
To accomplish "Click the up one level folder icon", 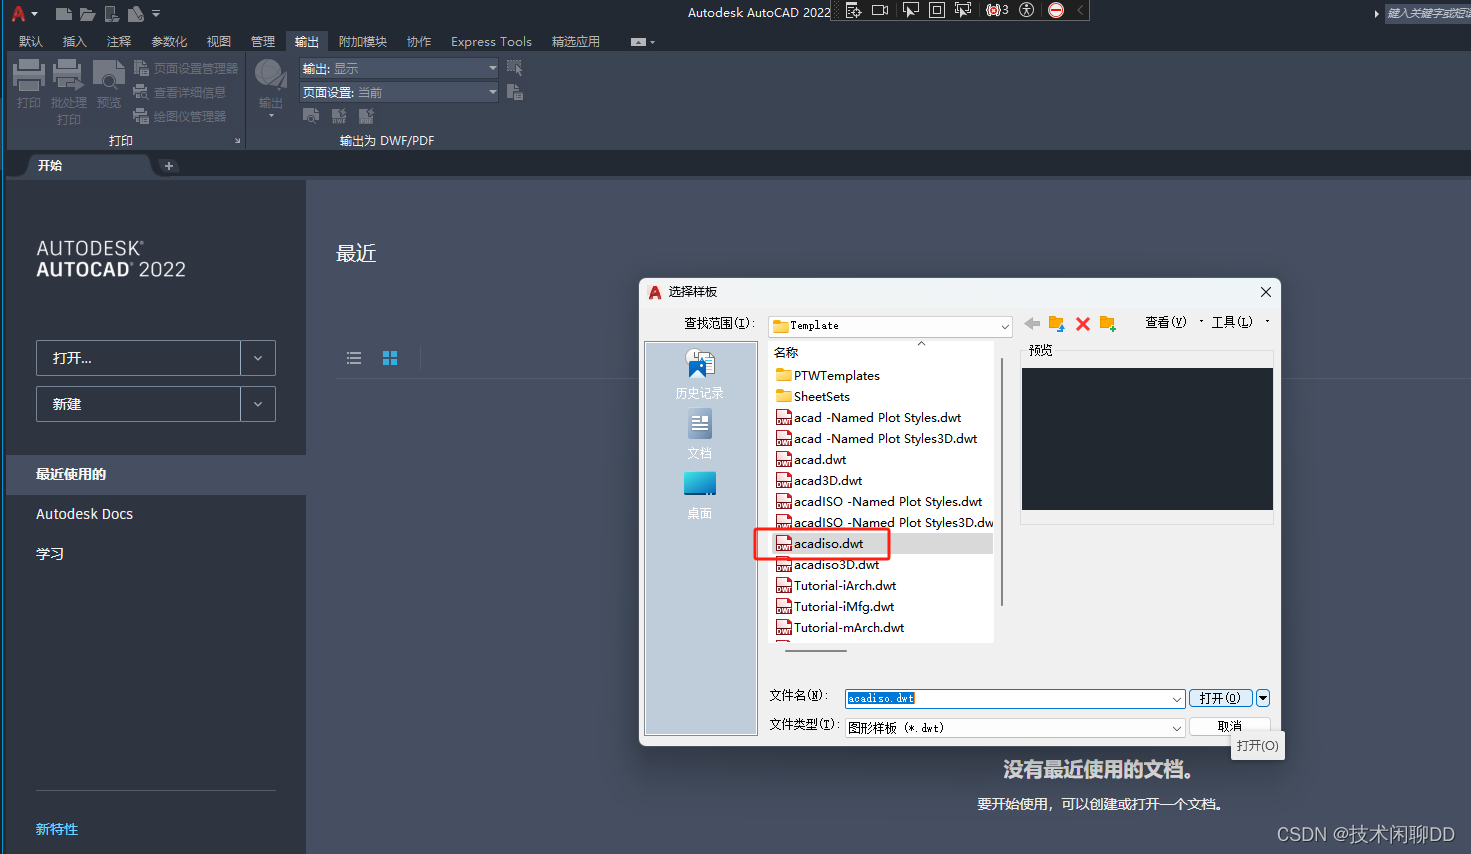I will (x=1057, y=323).
